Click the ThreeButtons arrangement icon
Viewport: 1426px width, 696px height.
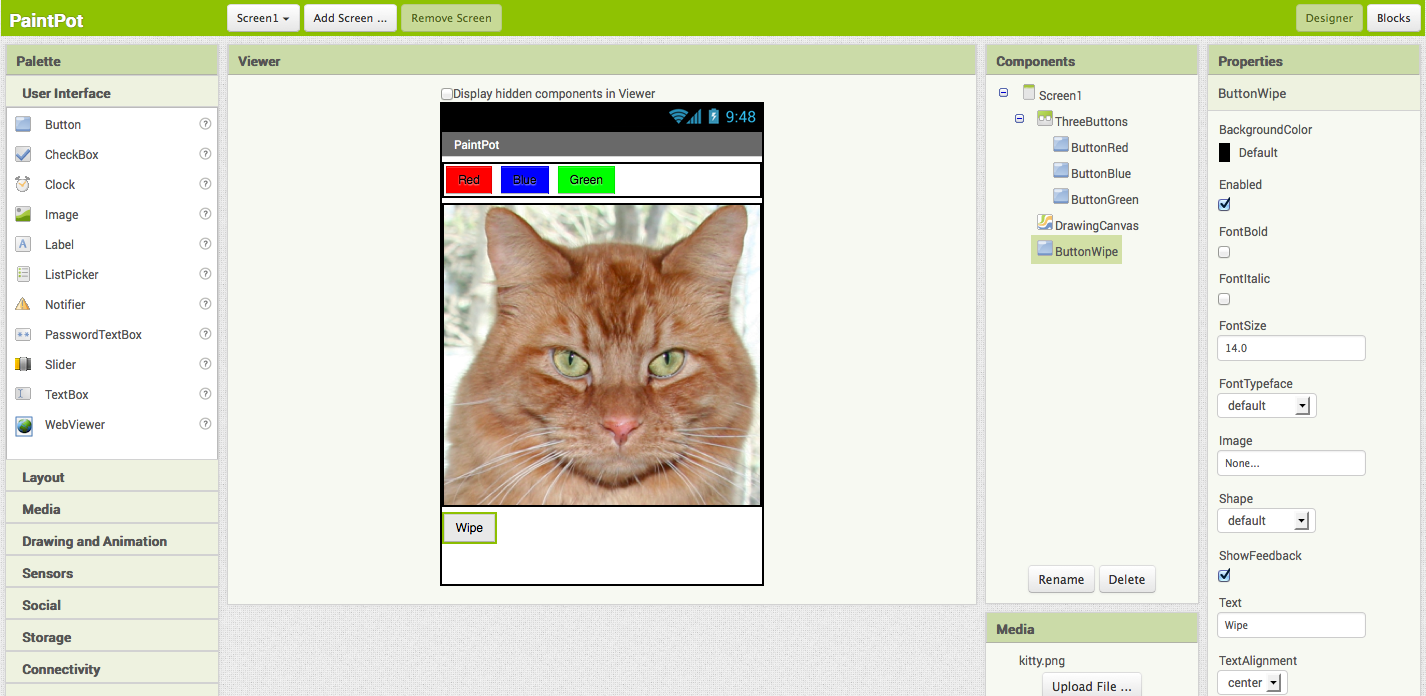point(1045,120)
